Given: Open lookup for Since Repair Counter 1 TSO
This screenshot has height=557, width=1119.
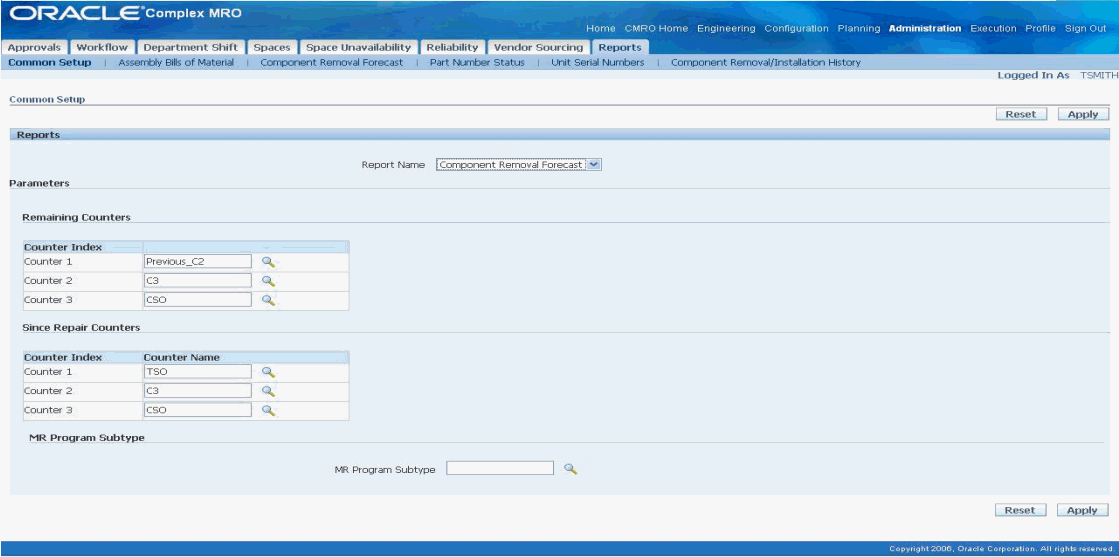Looking at the screenshot, I should tap(268, 372).
